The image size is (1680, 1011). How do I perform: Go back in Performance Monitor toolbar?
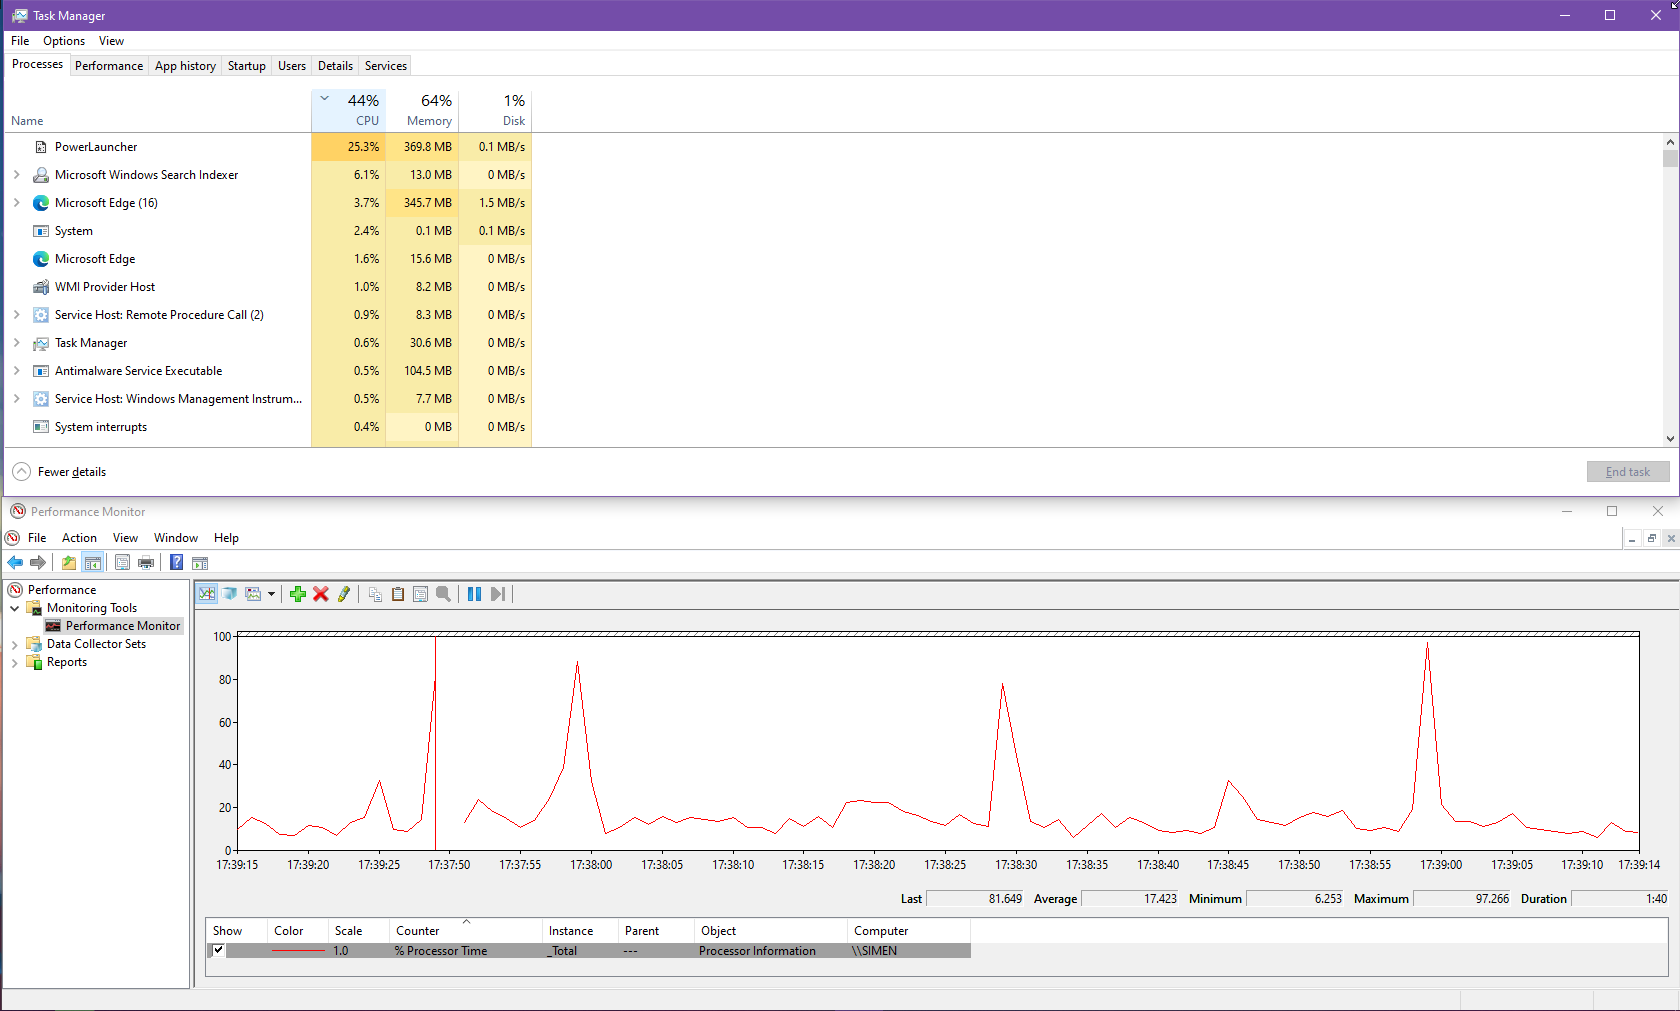pyautogui.click(x=15, y=563)
